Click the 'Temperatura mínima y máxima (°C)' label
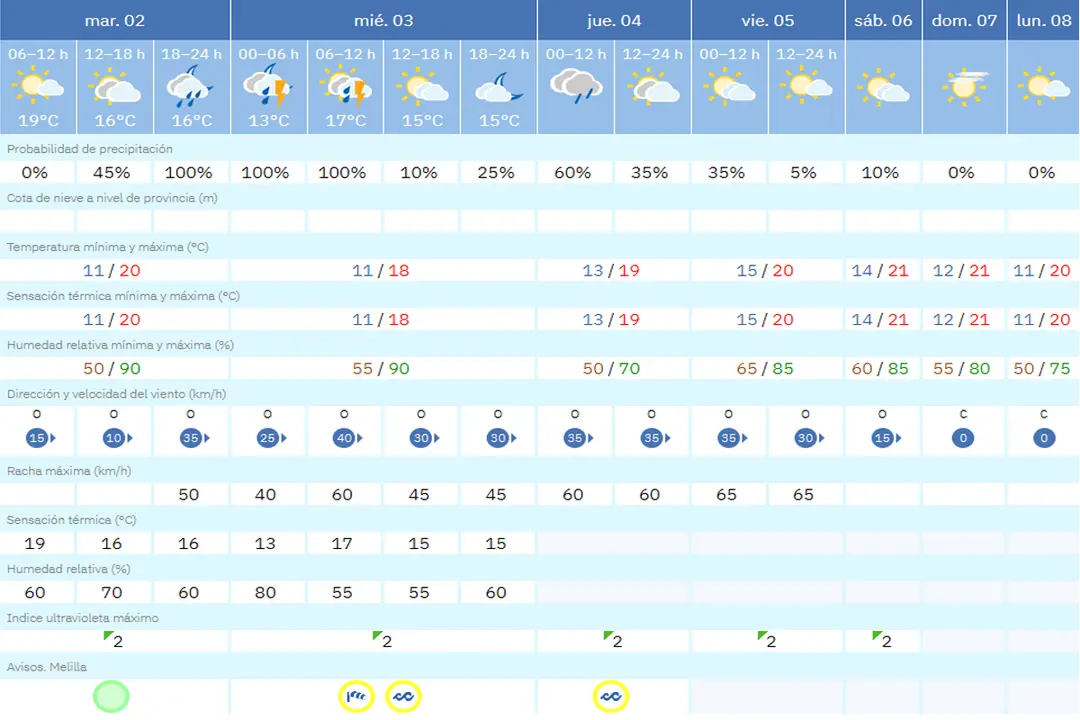 pyautogui.click(x=107, y=247)
